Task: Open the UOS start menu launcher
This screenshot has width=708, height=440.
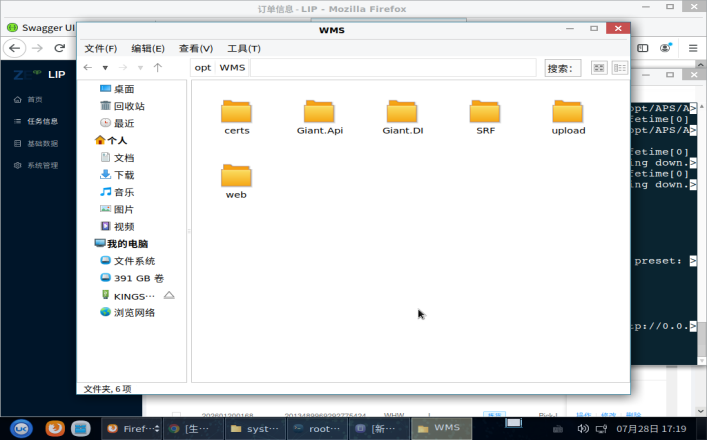Action: pyautogui.click(x=21, y=428)
